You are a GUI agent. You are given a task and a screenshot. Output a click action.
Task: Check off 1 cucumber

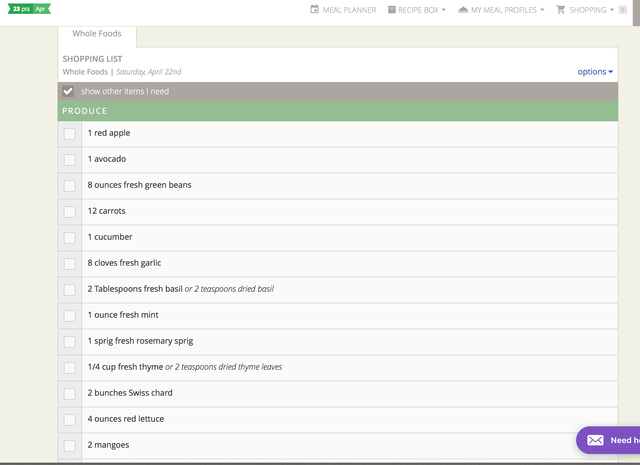tap(70, 238)
